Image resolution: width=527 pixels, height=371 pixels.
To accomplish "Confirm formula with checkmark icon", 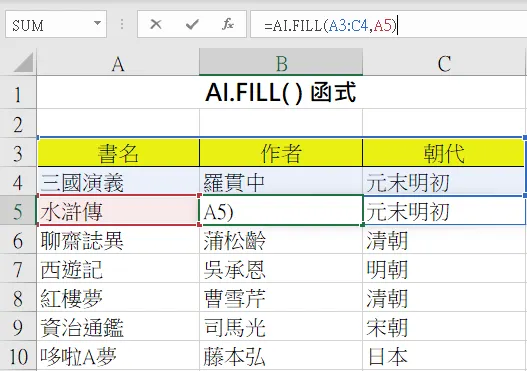I will pyautogui.click(x=192, y=24).
